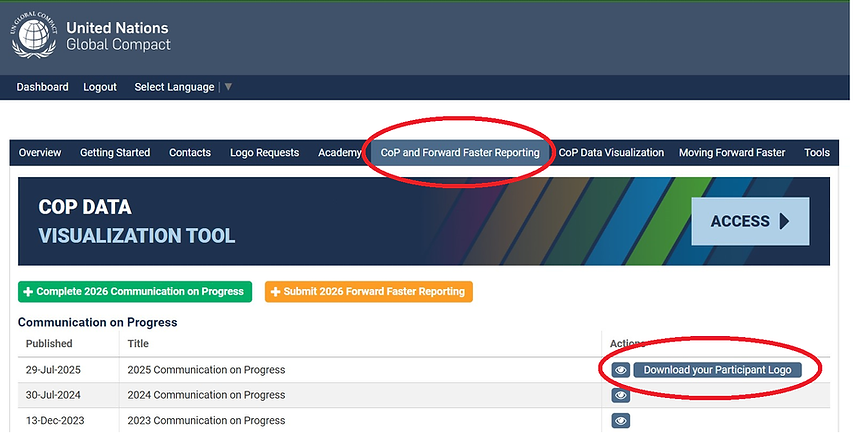
Task: Click Download your Participant Logo button
Action: pyautogui.click(x=718, y=370)
